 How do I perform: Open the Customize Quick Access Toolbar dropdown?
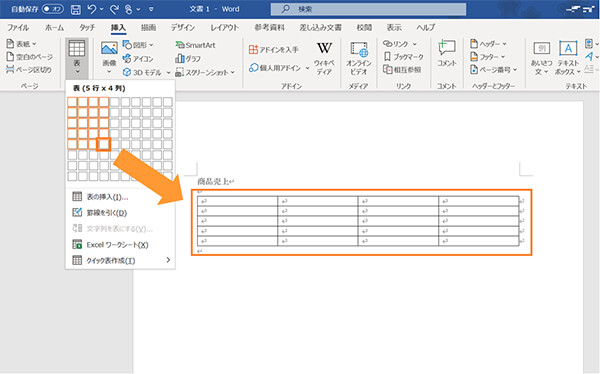click(151, 10)
